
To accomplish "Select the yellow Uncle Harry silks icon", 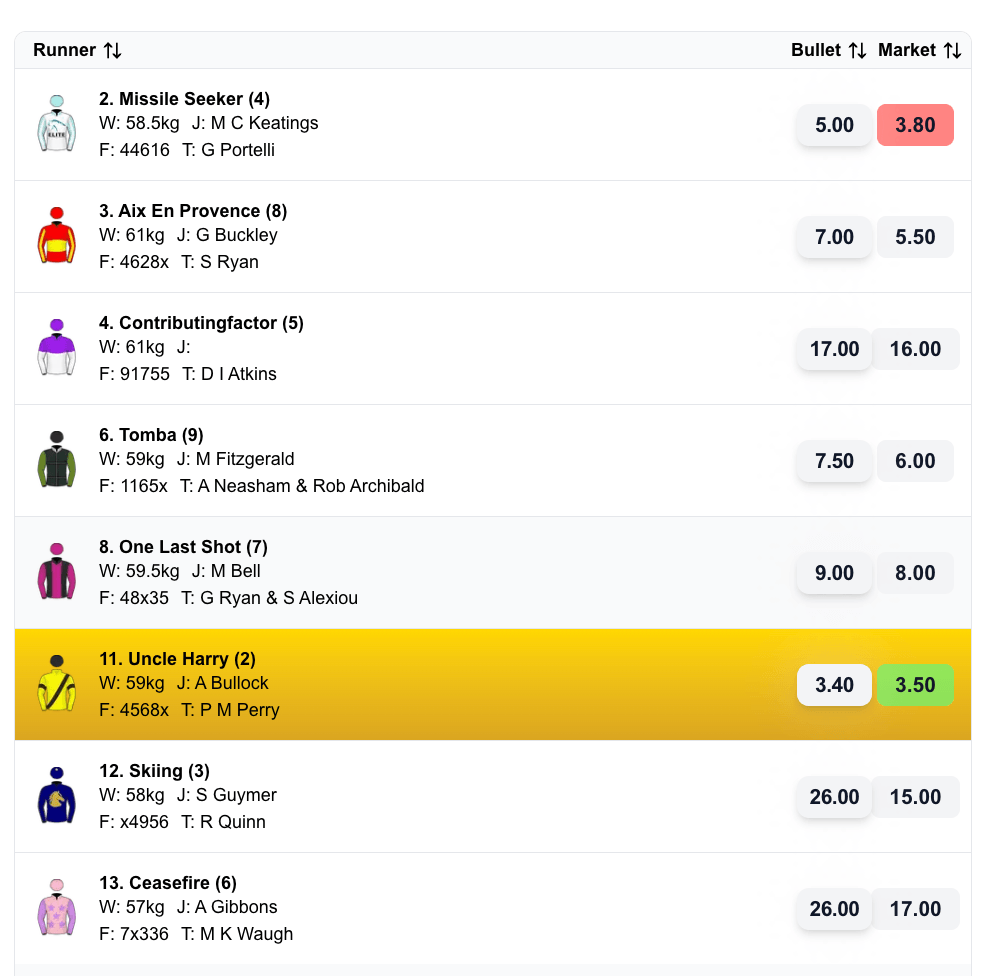I will click(57, 684).
